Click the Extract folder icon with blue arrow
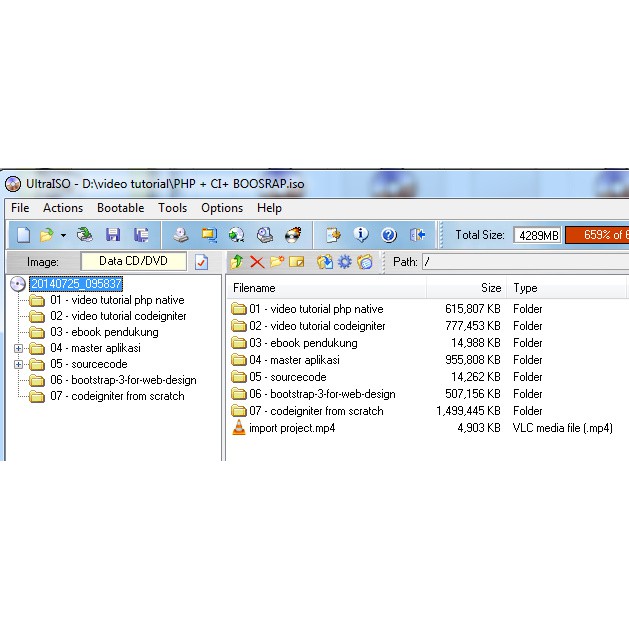This screenshot has height=629, width=629. pyautogui.click(x=325, y=262)
